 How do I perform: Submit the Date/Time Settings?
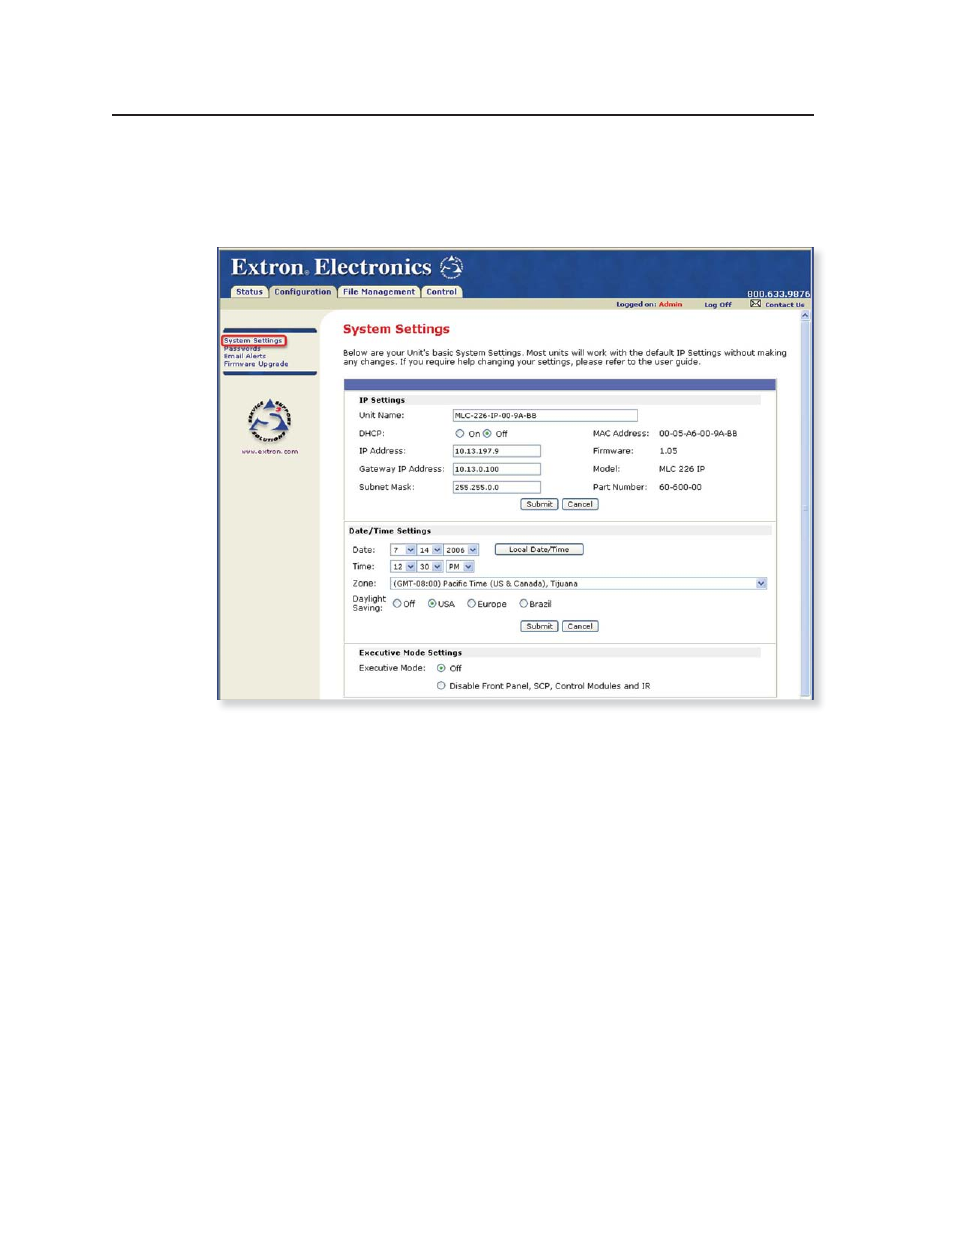pos(539,626)
